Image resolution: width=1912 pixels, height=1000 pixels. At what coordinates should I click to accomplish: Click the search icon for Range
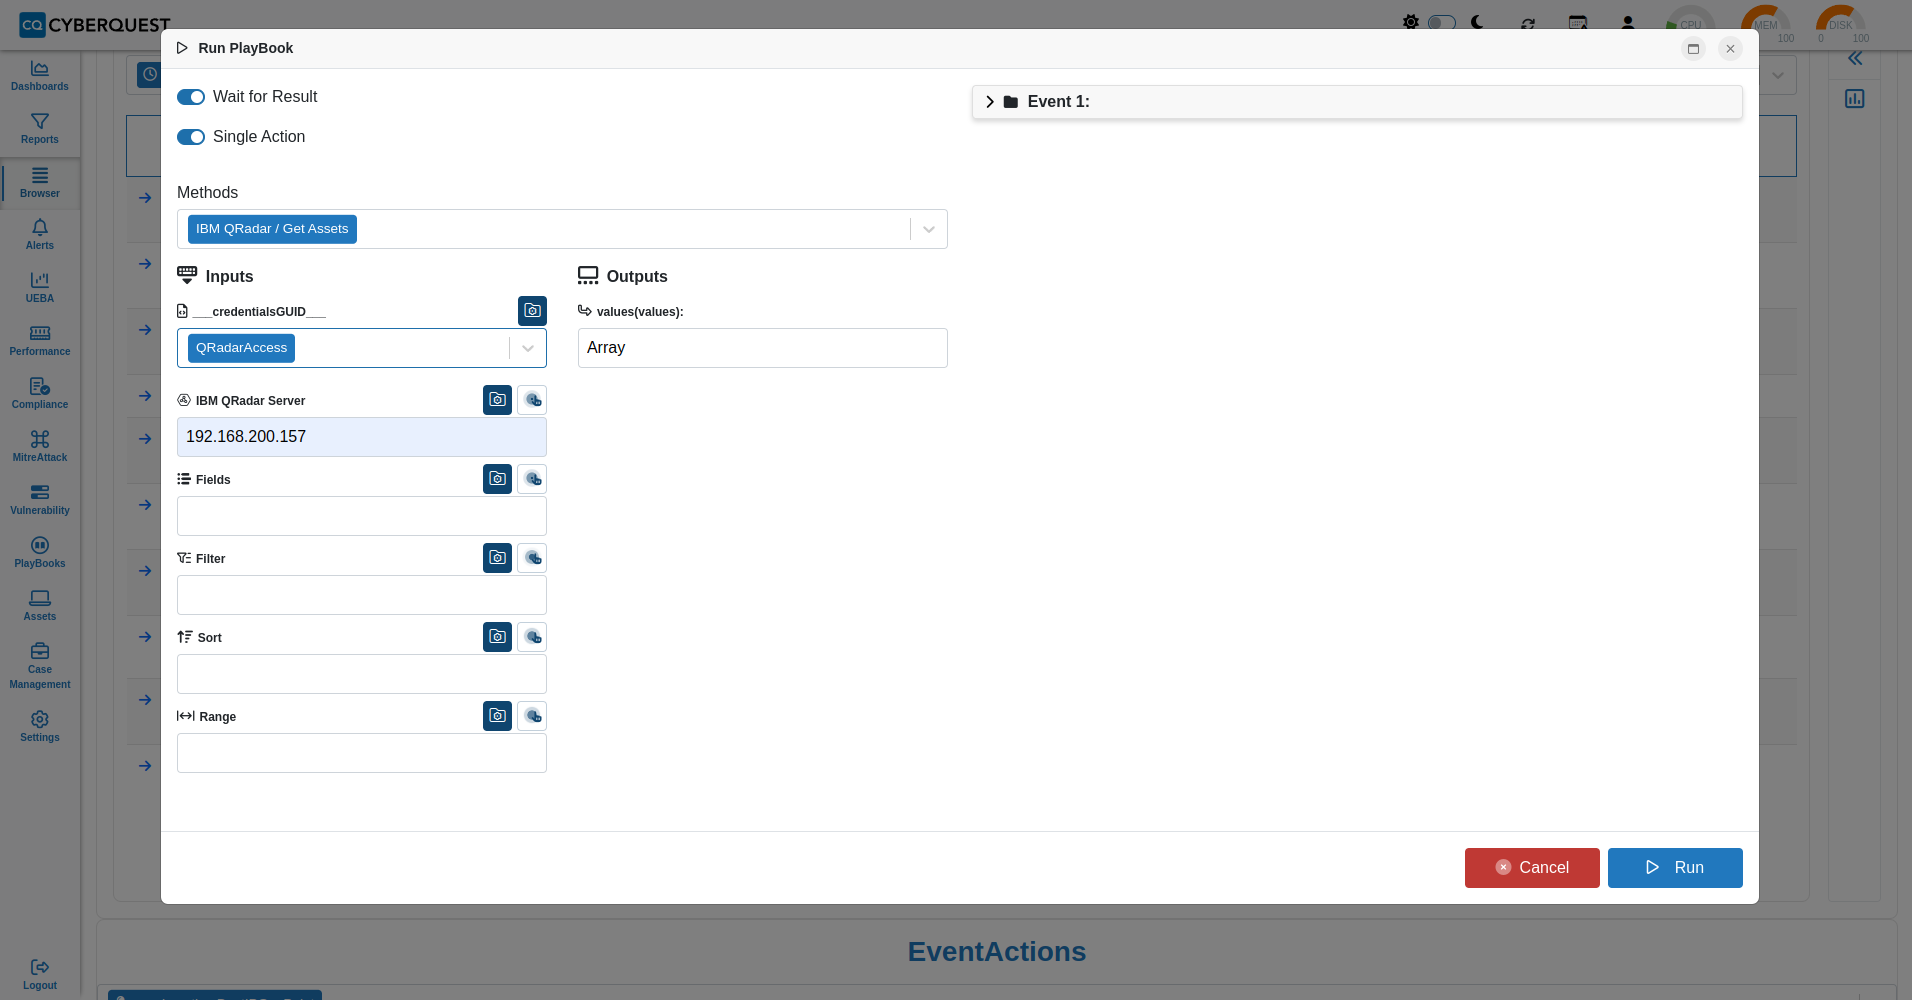(532, 716)
